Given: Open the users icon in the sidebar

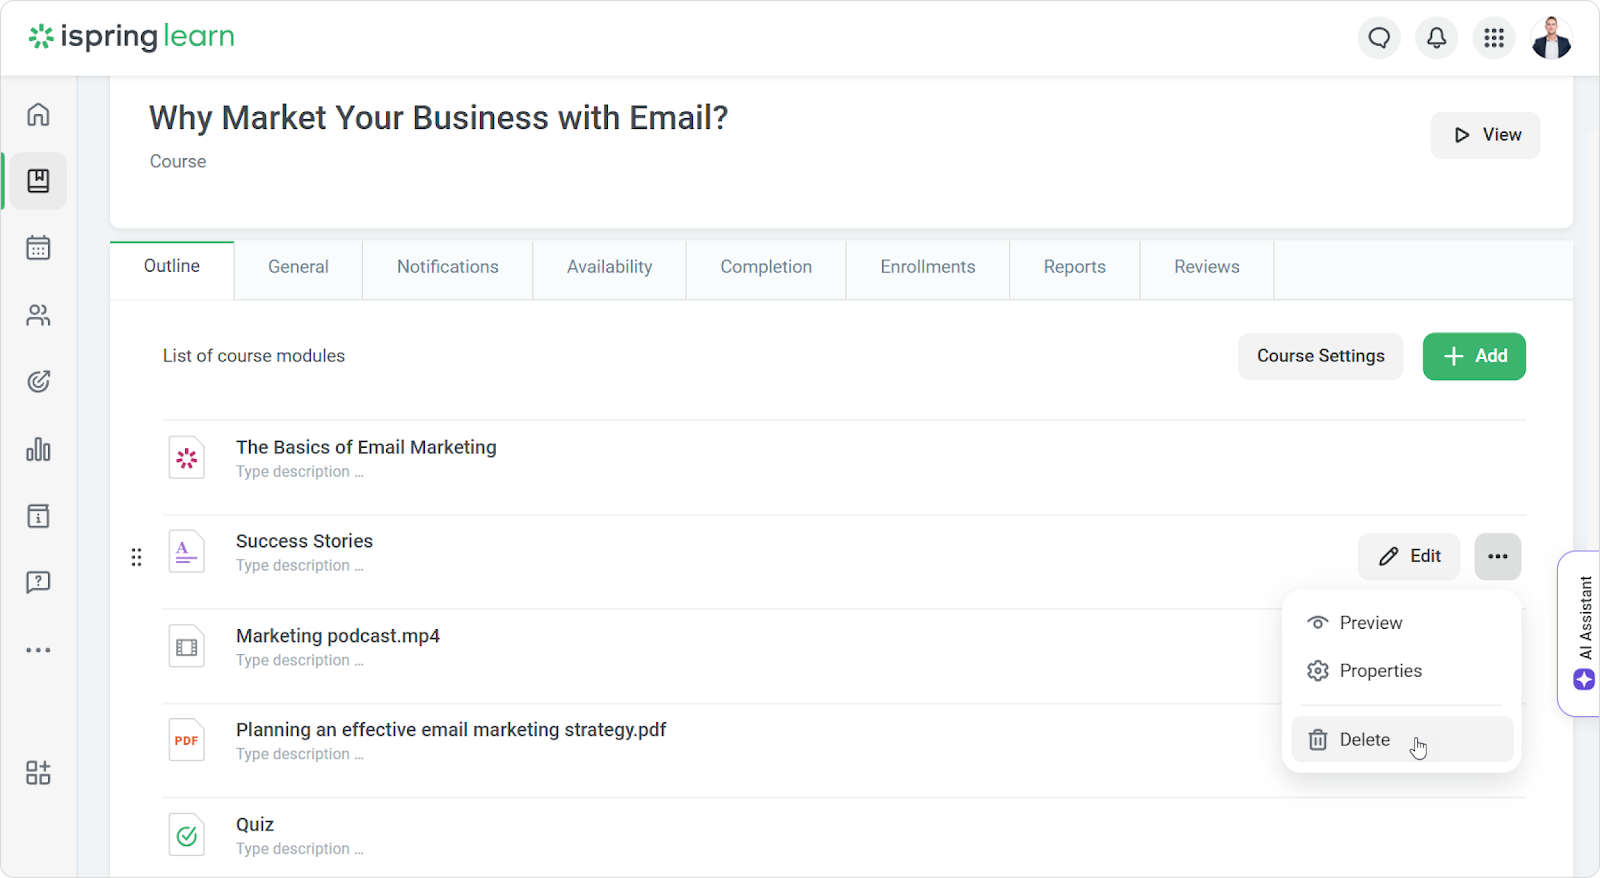Looking at the screenshot, I should coord(38,316).
